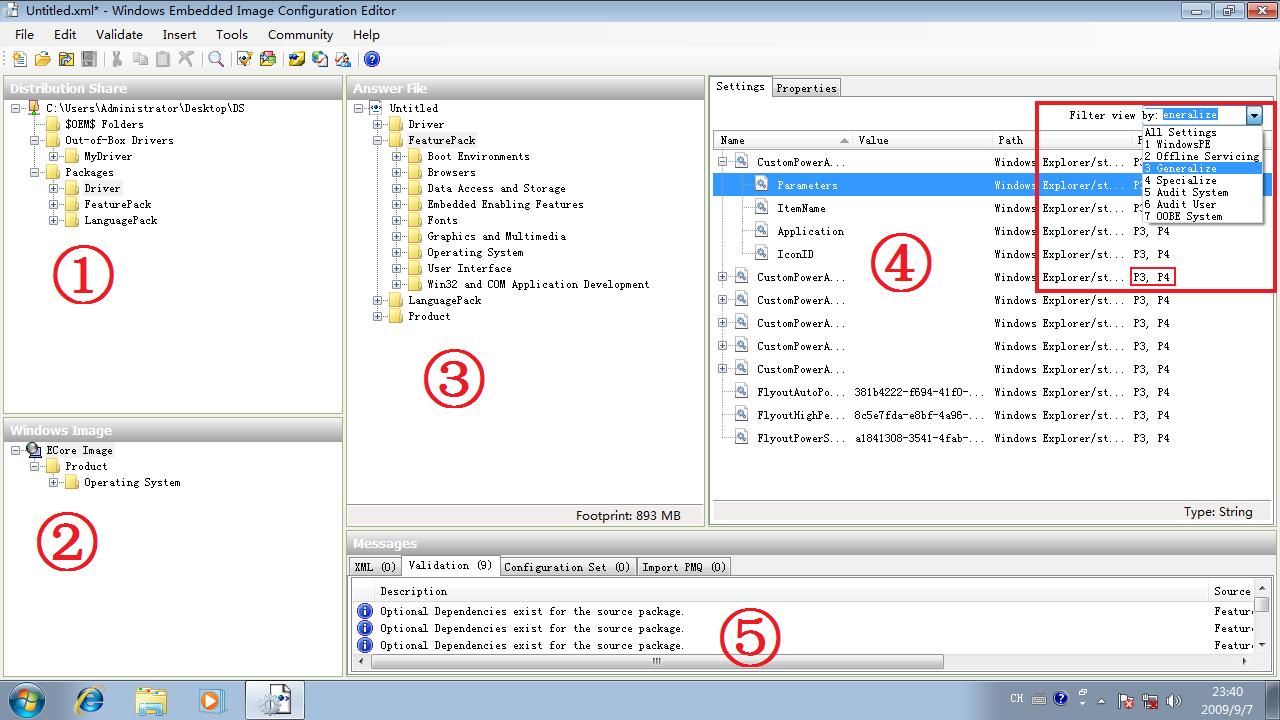Screen dimensions: 1280x720
Task: Click the Copy toolbar icon
Action: coord(140,59)
